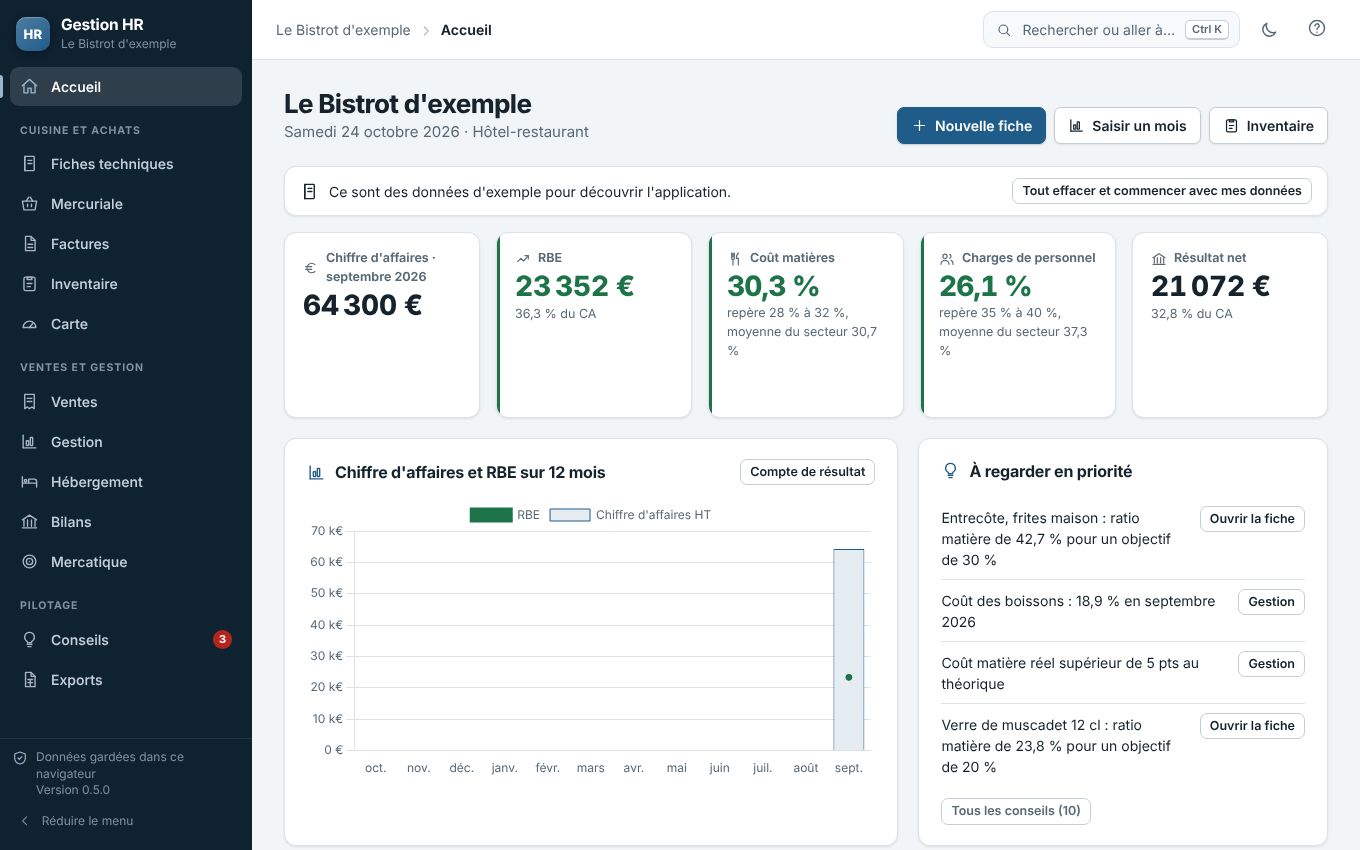Open help via the question mark icon

(x=1317, y=29)
